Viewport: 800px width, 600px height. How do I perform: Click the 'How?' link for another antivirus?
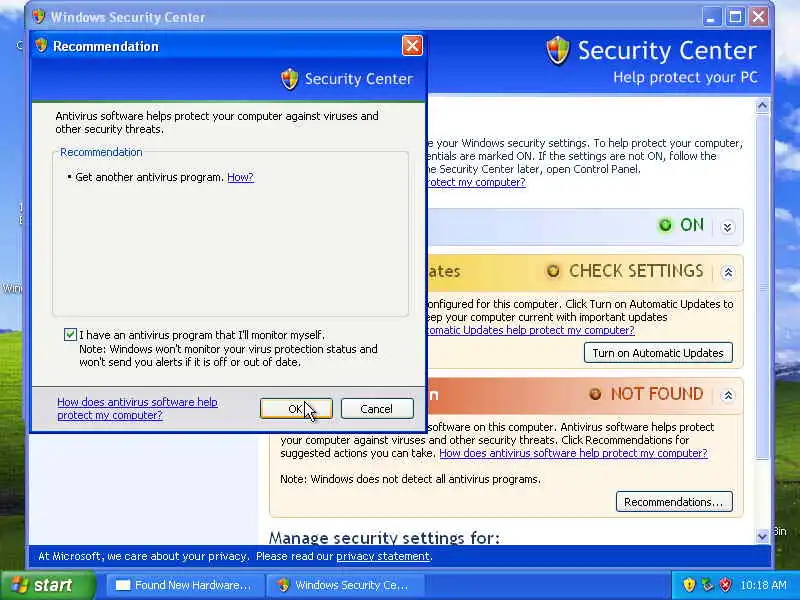tap(240, 177)
